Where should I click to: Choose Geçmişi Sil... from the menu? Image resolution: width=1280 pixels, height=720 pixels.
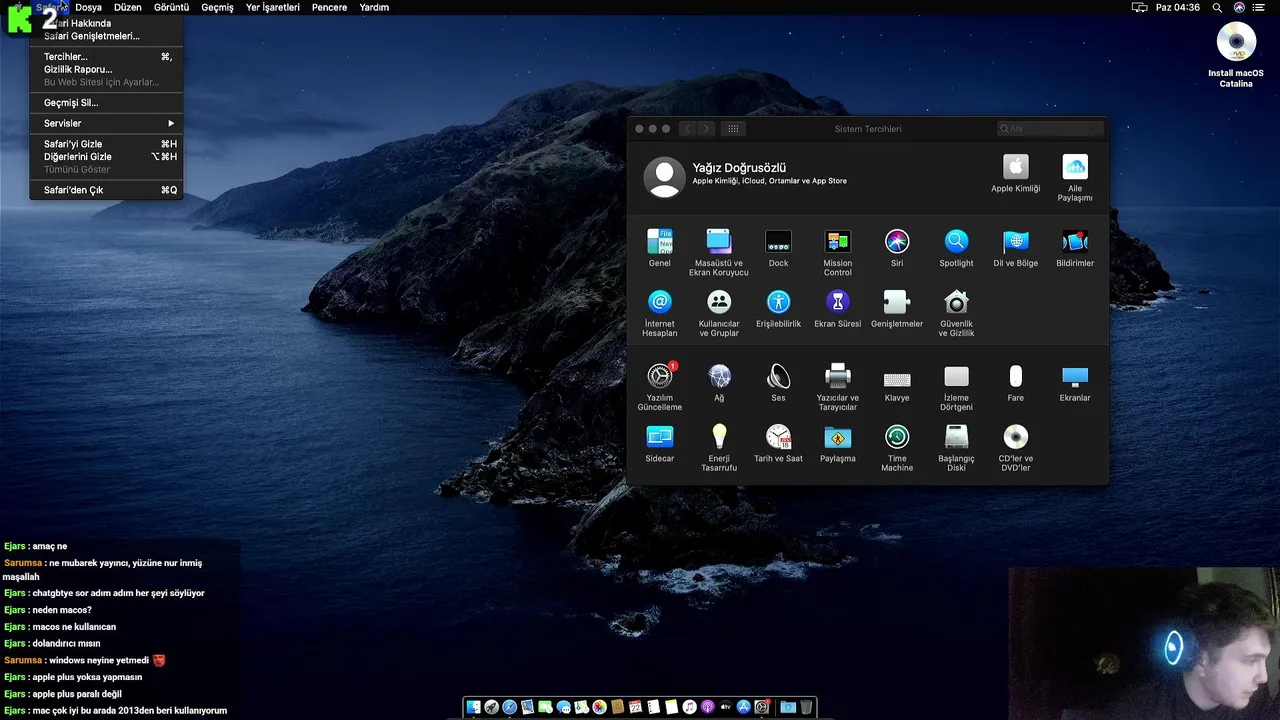106,103
